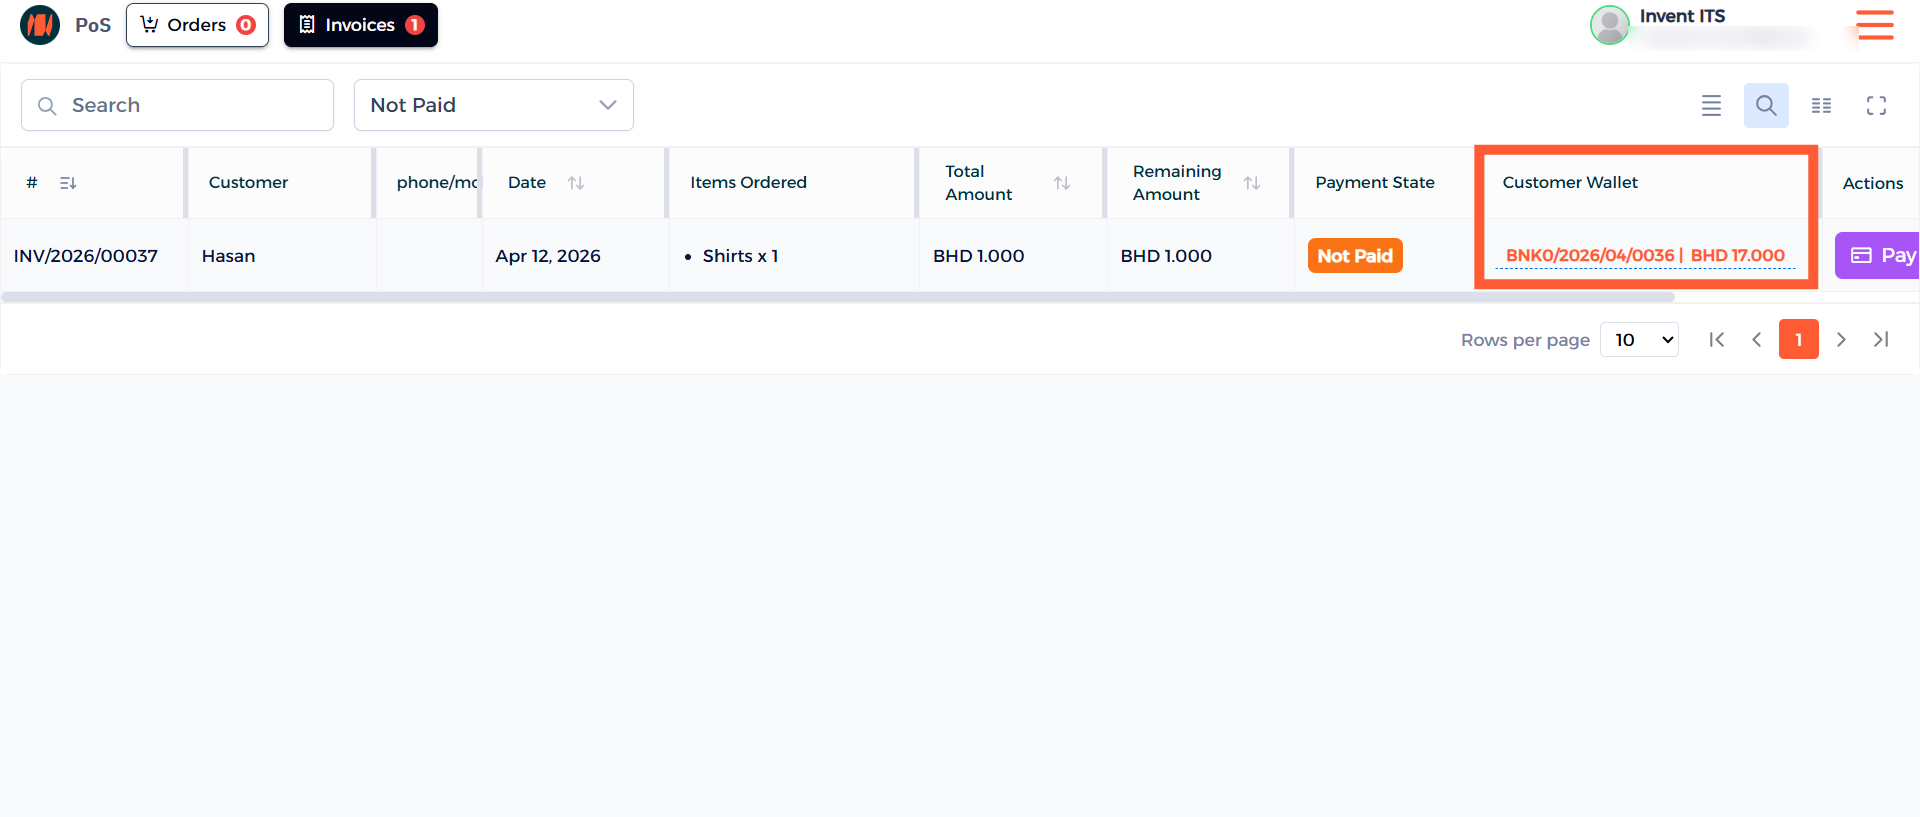This screenshot has height=817, width=1920.
Task: Sort by invoice number column icon
Action: coord(68,183)
